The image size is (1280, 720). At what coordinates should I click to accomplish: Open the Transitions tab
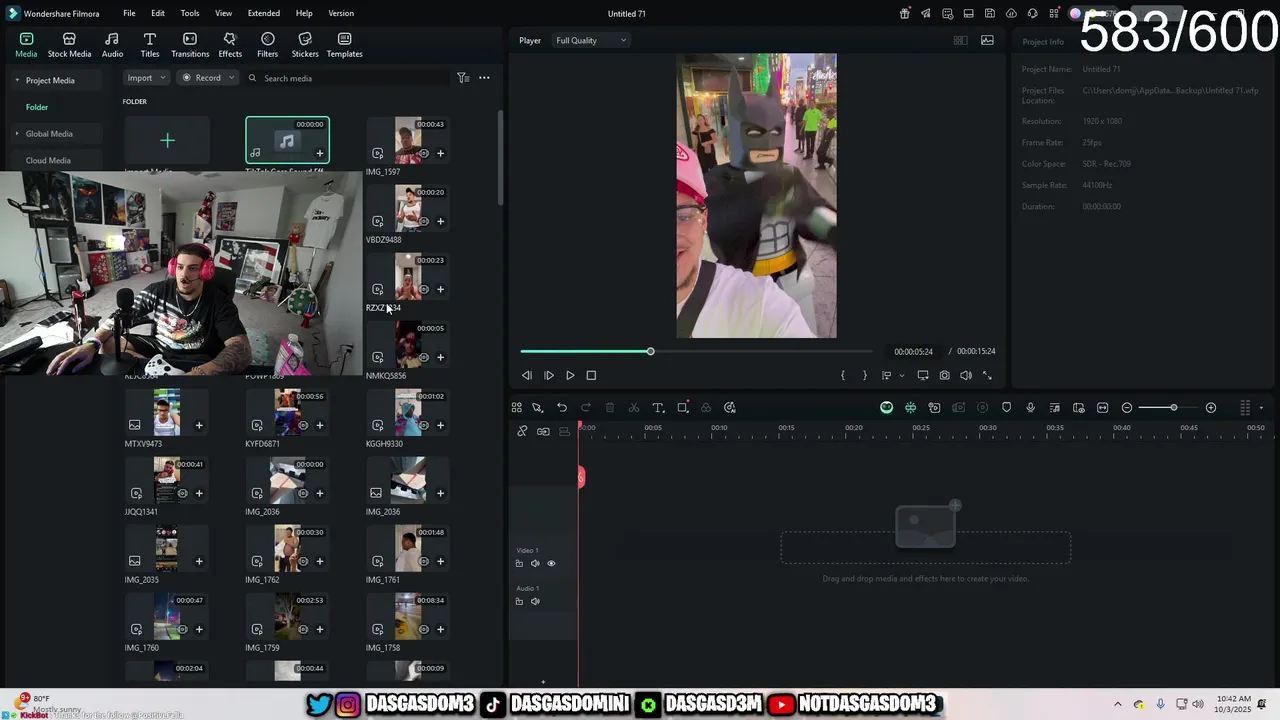(x=190, y=45)
